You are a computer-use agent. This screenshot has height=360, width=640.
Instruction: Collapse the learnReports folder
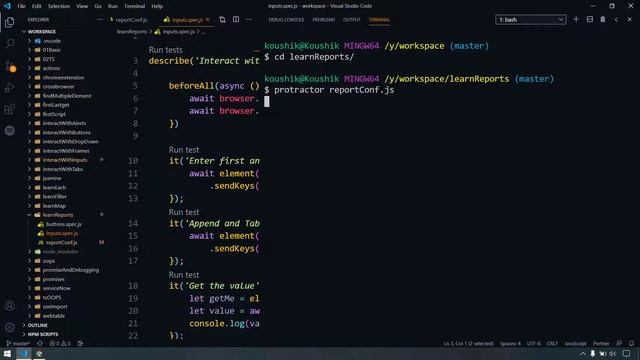click(x=58, y=215)
